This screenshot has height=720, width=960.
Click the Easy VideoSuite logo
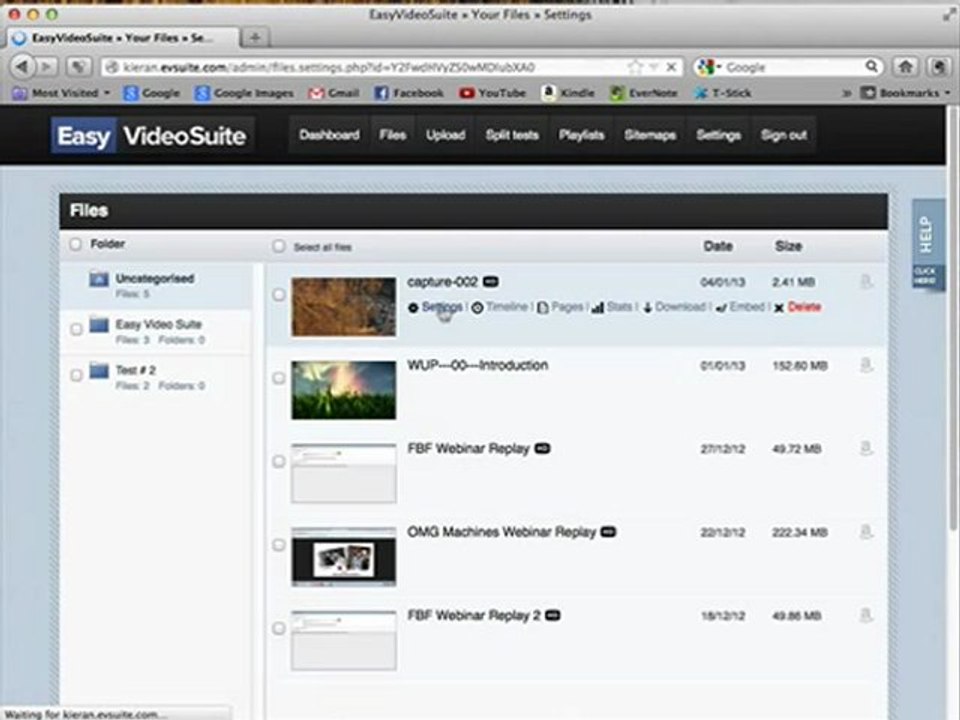click(x=151, y=136)
